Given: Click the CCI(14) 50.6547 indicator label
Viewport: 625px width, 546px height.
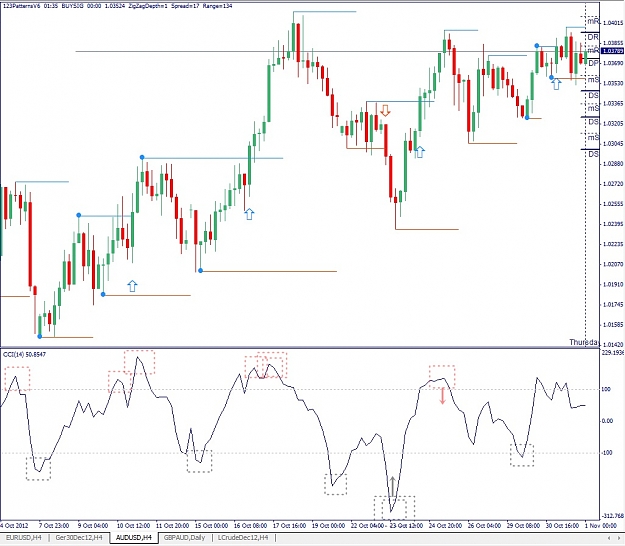Looking at the screenshot, I should coord(24,354).
